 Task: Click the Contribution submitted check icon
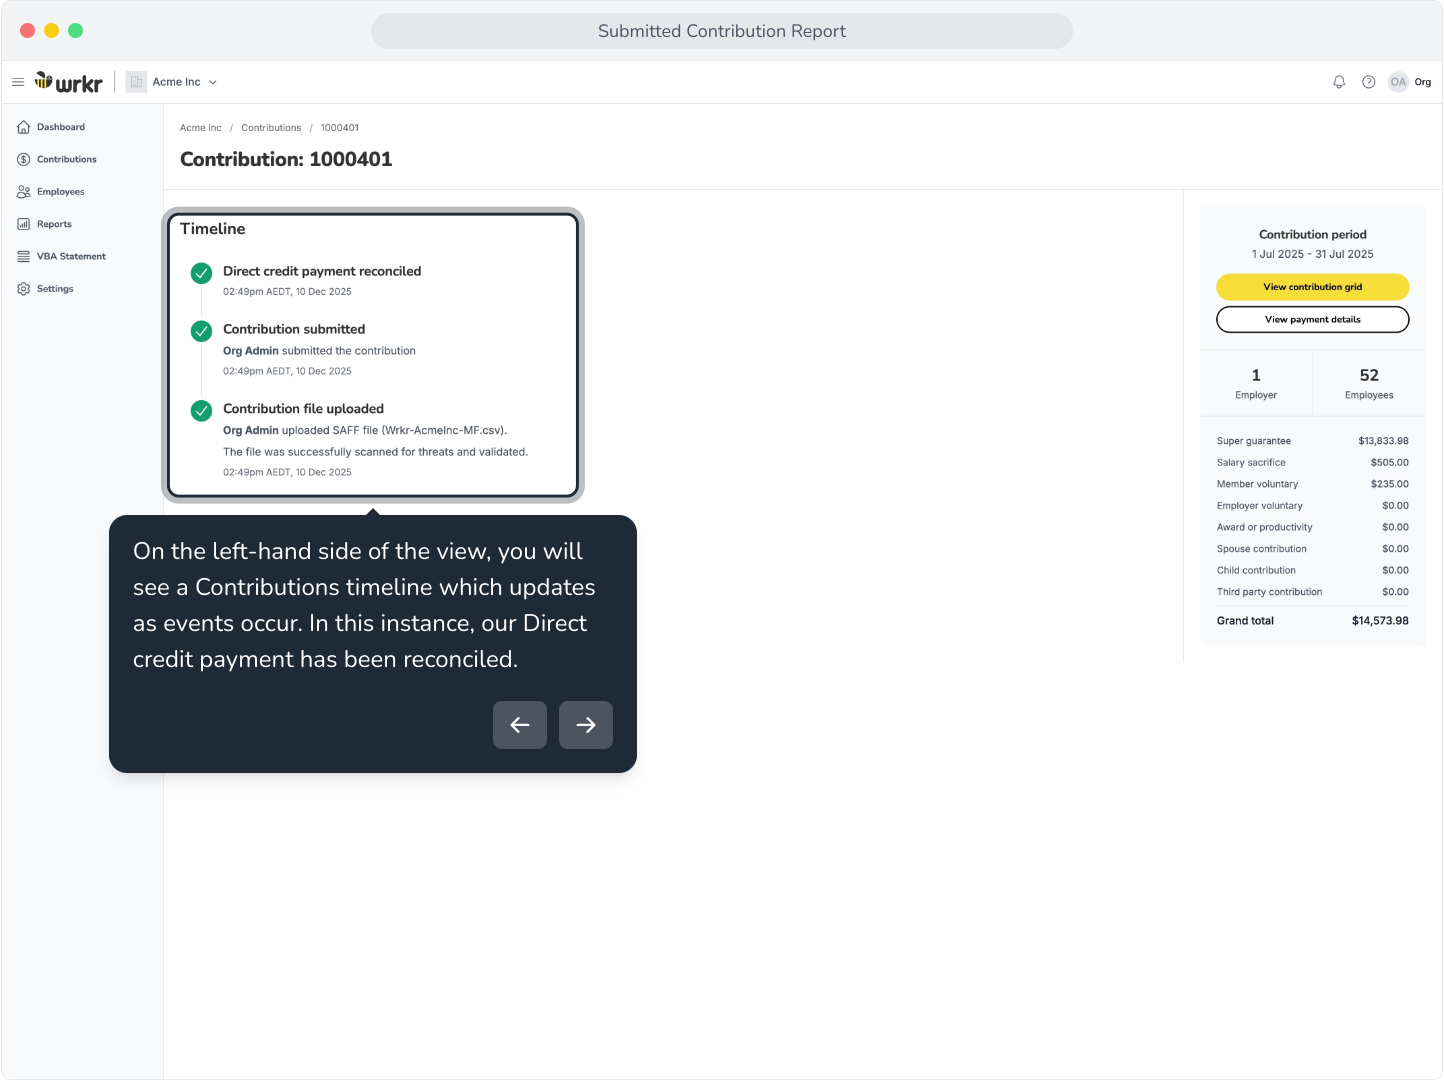(202, 331)
